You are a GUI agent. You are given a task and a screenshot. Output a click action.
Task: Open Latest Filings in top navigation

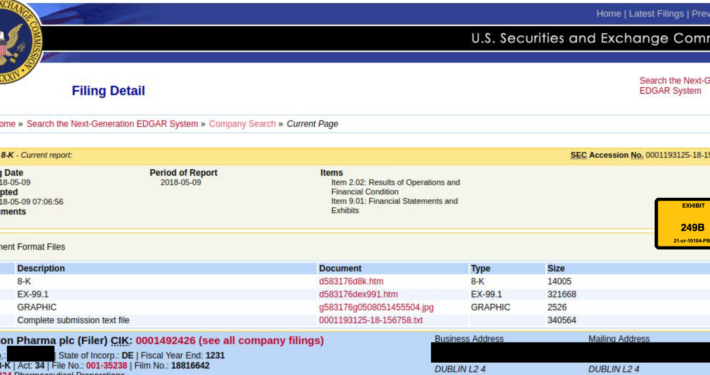(656, 14)
